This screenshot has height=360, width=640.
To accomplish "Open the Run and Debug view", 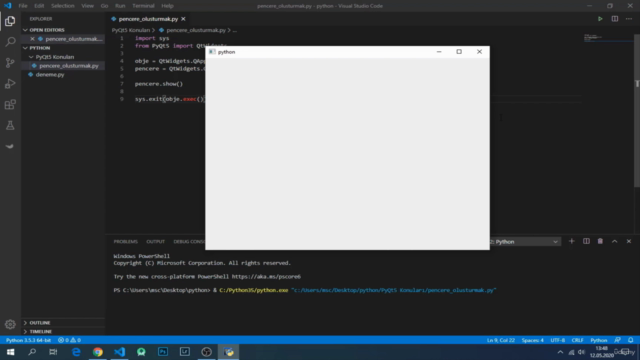I will (x=10, y=83).
